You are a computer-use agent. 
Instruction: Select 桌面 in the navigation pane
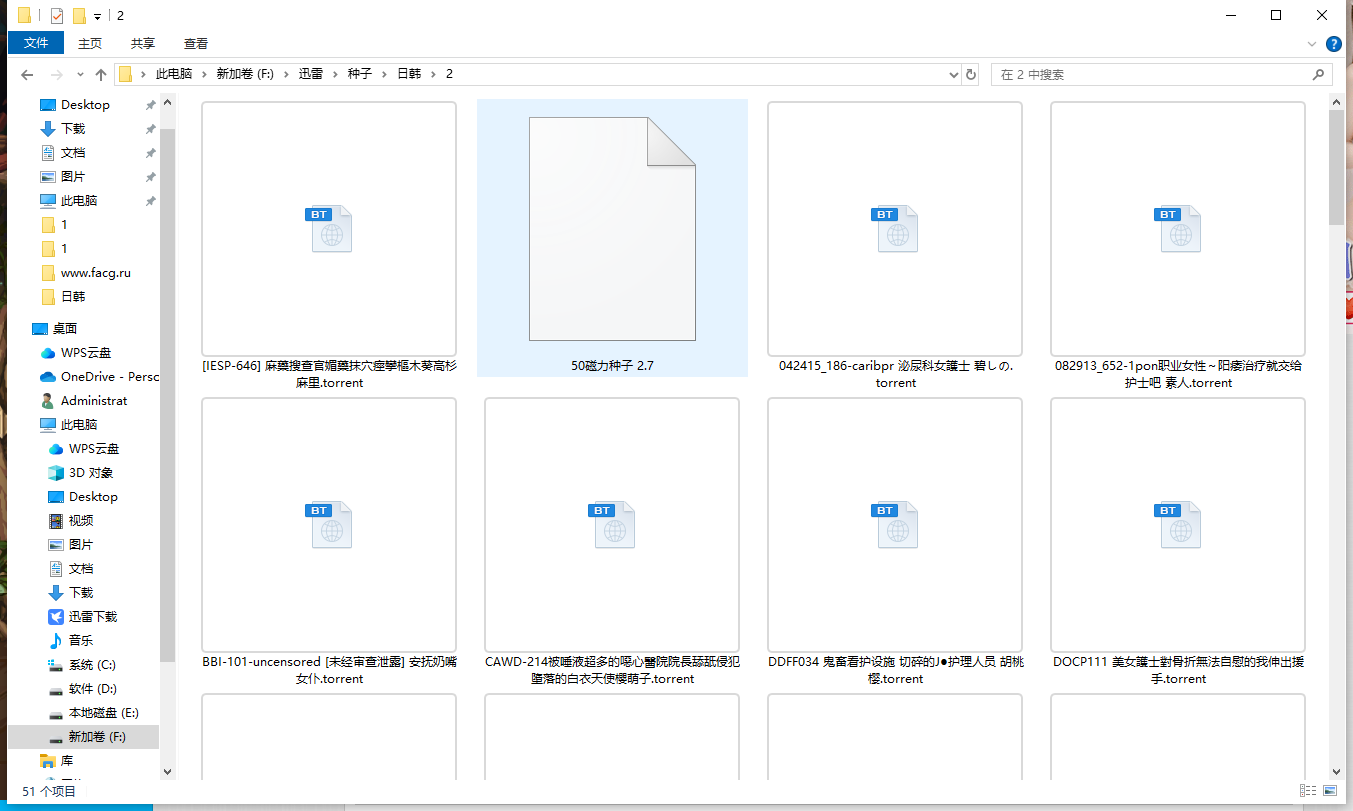(x=54, y=329)
